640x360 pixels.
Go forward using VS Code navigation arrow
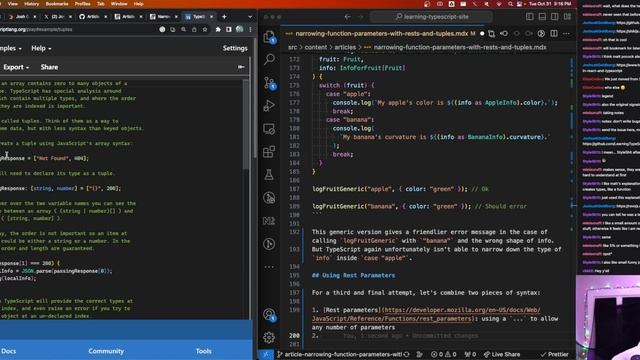pos(361,17)
